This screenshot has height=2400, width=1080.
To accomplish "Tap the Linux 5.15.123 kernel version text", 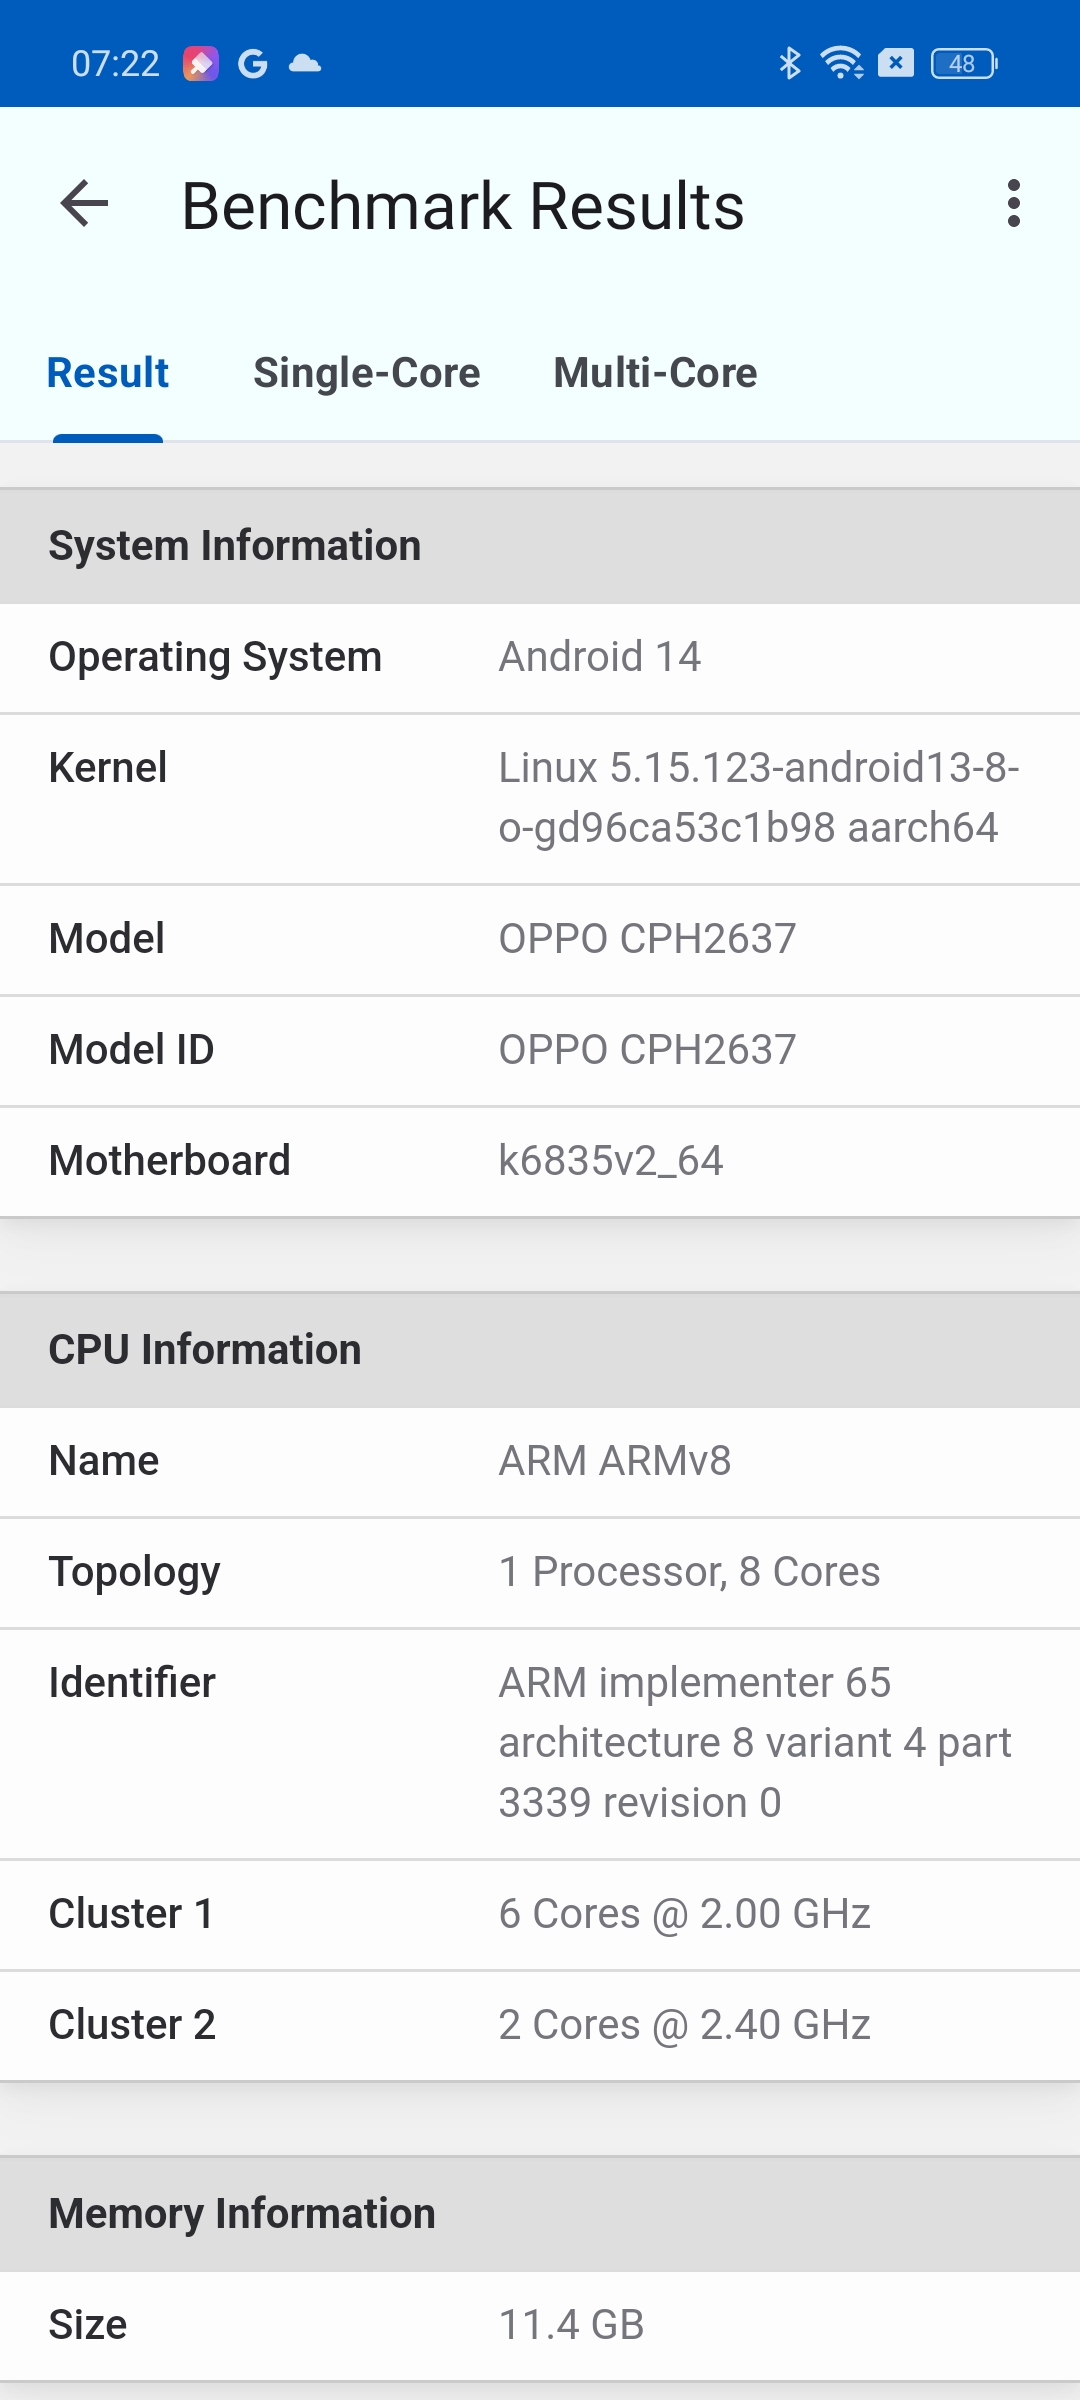I will [759, 798].
